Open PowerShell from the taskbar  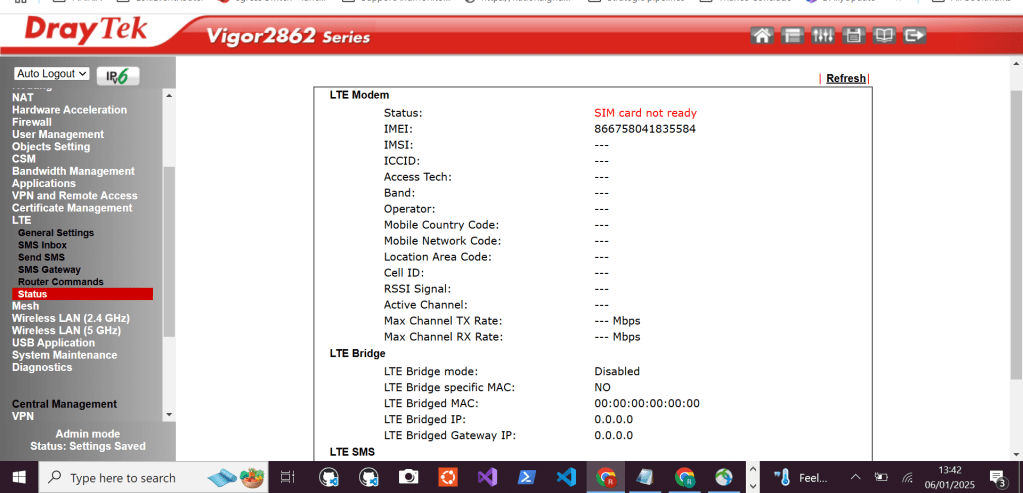coord(527,477)
